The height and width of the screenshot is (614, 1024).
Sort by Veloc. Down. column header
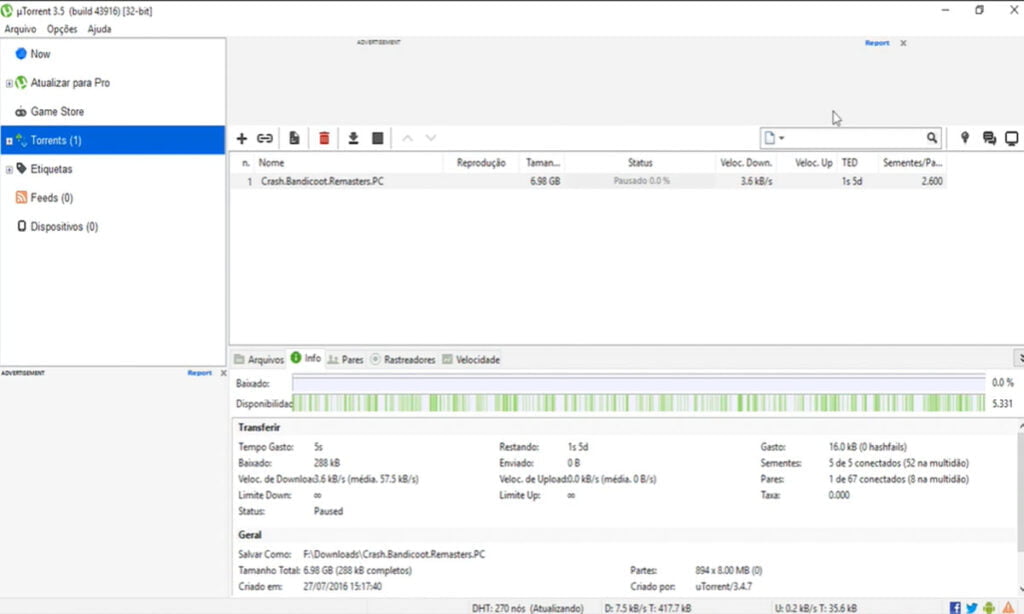click(746, 163)
